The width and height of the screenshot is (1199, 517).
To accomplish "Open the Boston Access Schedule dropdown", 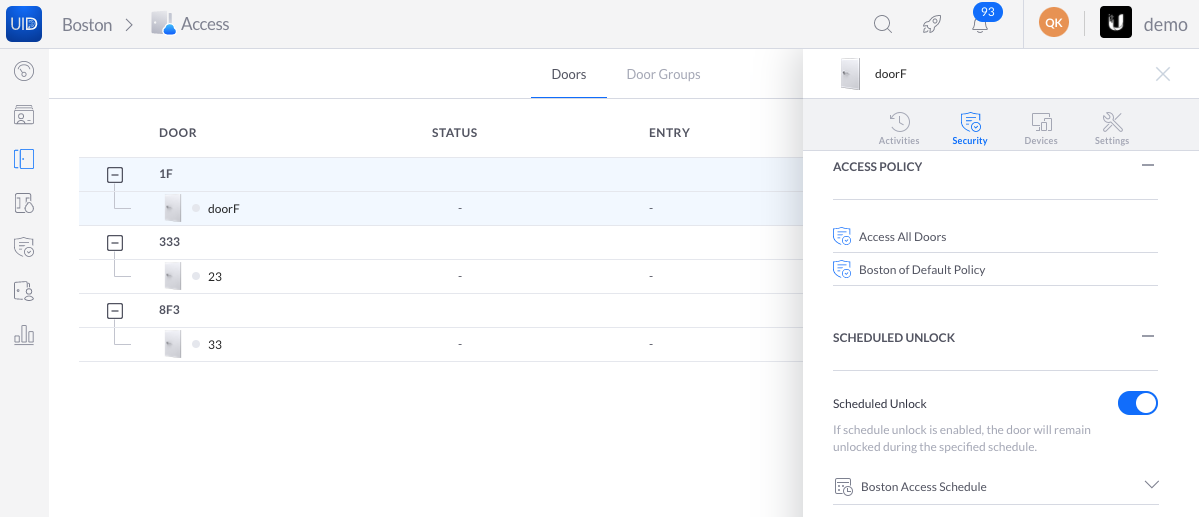I will pos(996,486).
